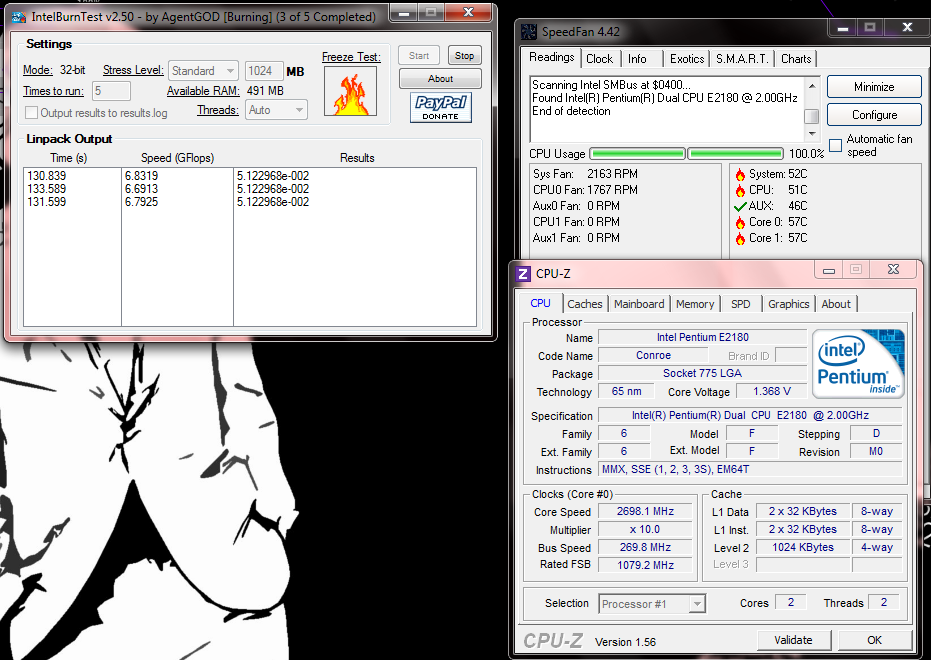Image resolution: width=931 pixels, height=660 pixels.
Task: Toggle Automatic fan speed checkbox in SpeedFan
Action: [835, 146]
